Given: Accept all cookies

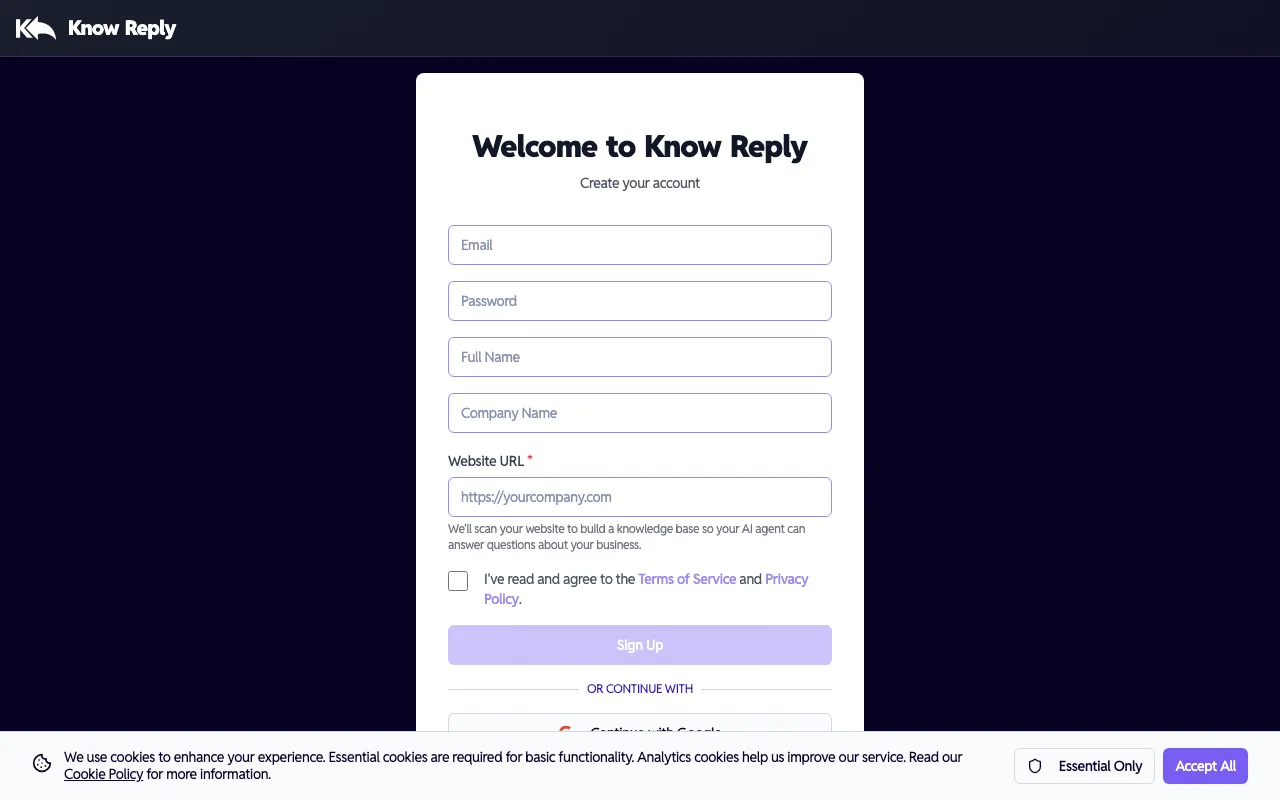Looking at the screenshot, I should coord(1205,766).
